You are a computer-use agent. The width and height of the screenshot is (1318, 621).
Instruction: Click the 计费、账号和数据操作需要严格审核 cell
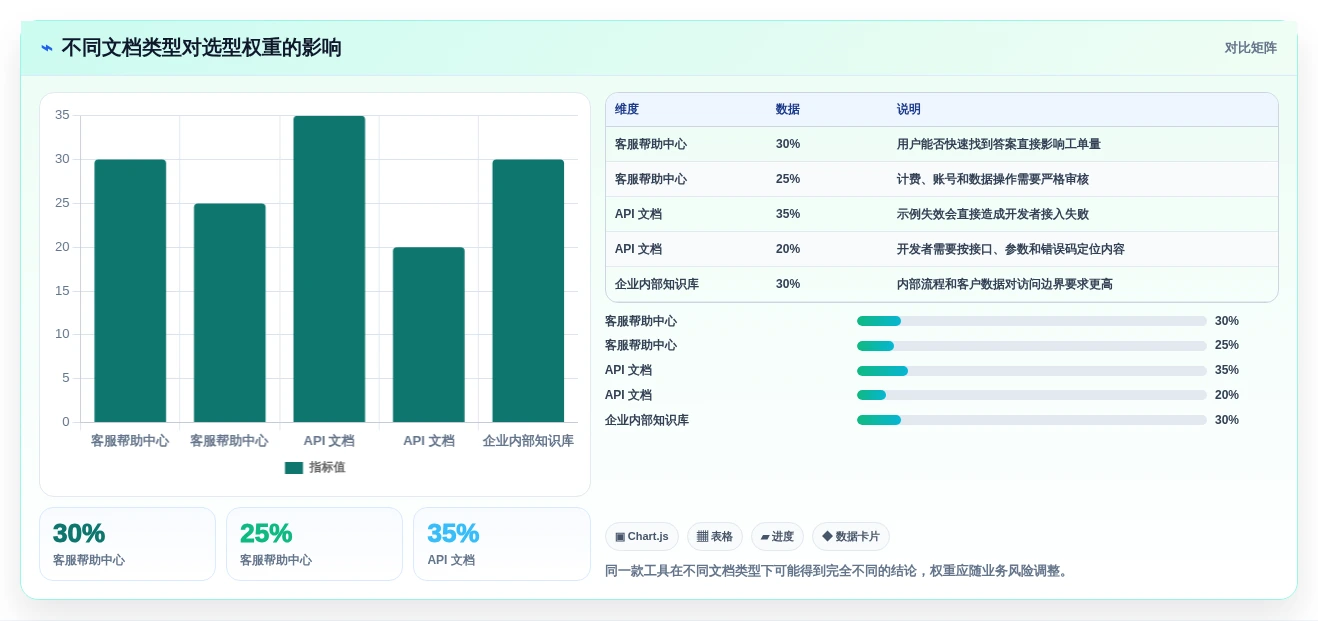[x=993, y=179]
